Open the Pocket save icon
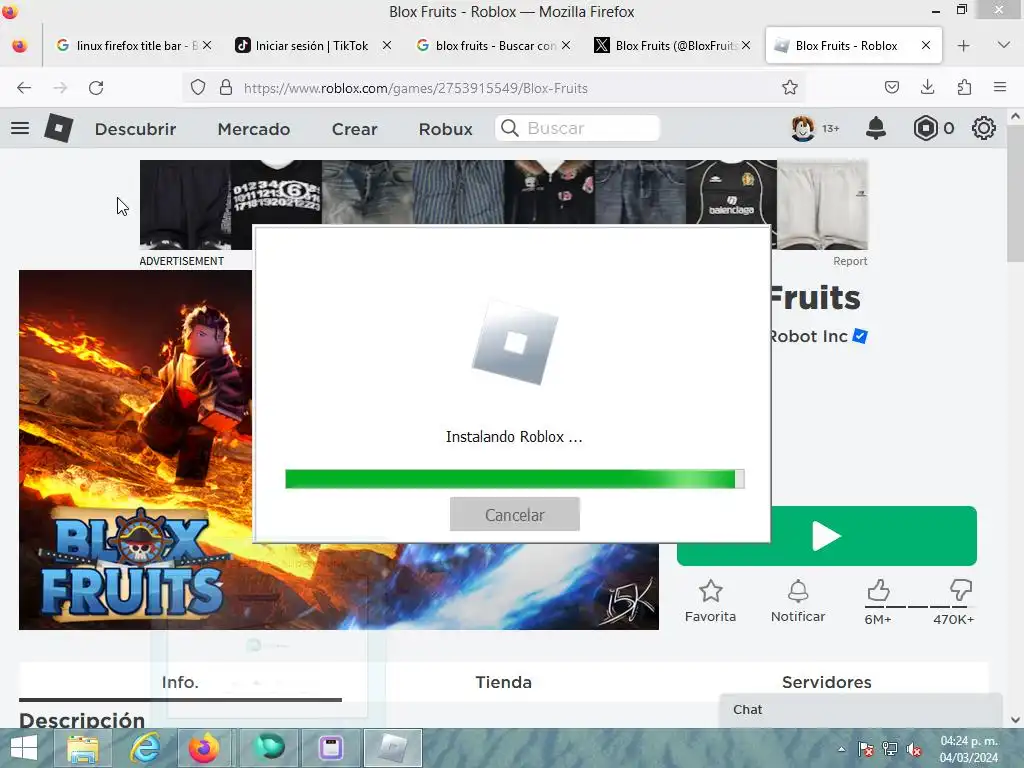This screenshot has height=768, width=1024. click(891, 88)
